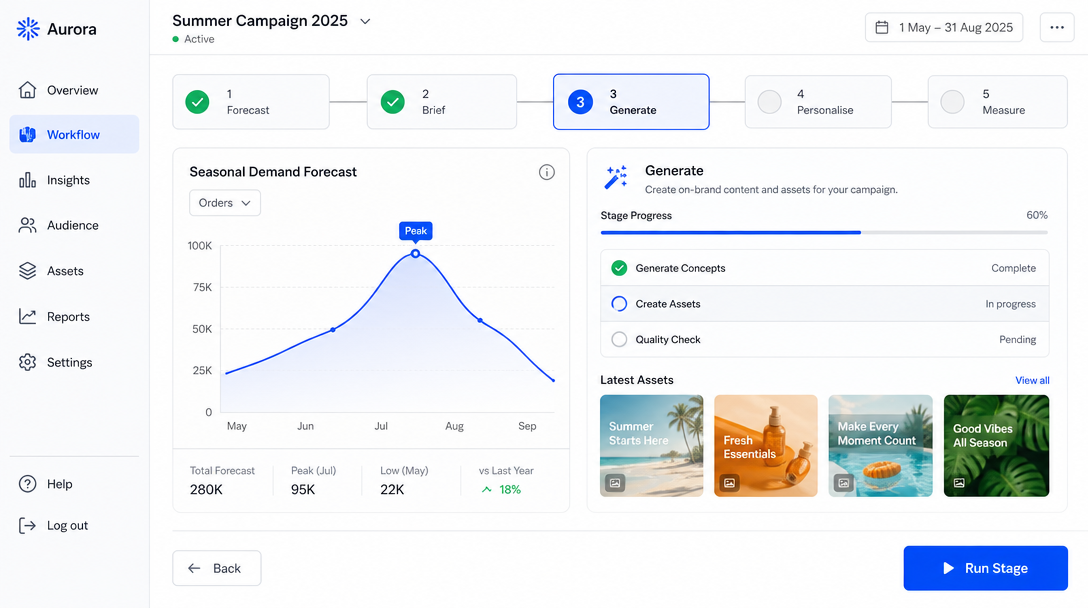This screenshot has height=608, width=1088.
Task: Click the Create Assets In progress status
Action: (1010, 304)
